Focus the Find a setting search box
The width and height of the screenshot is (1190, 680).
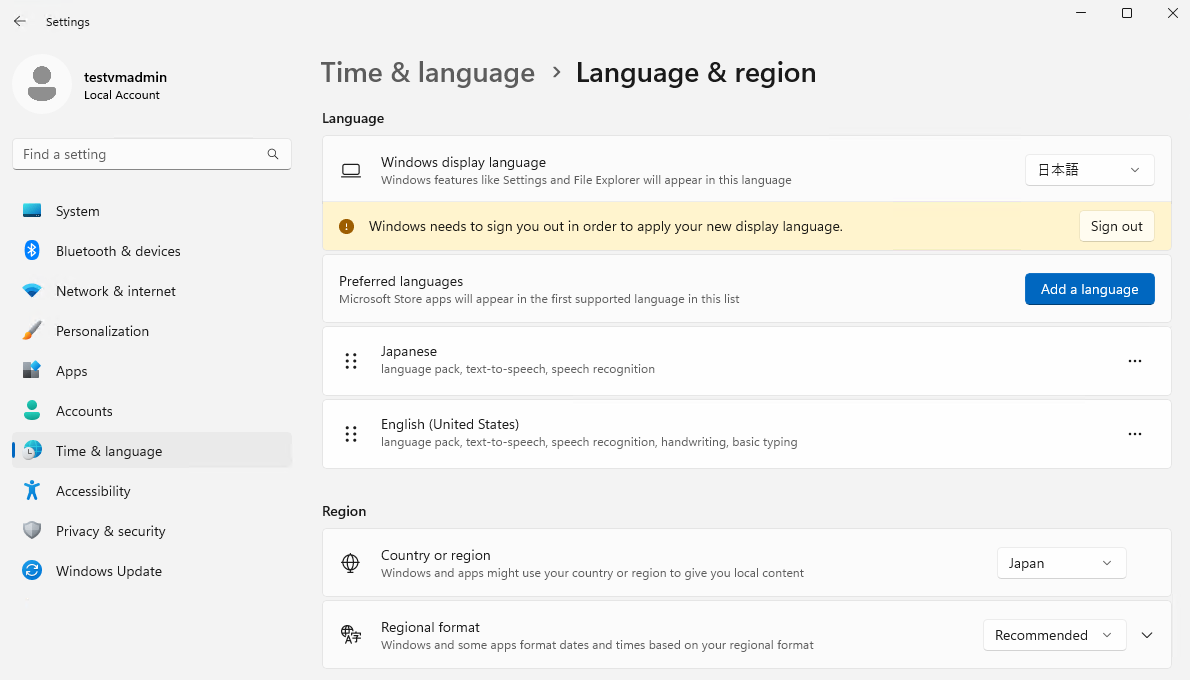click(x=152, y=154)
